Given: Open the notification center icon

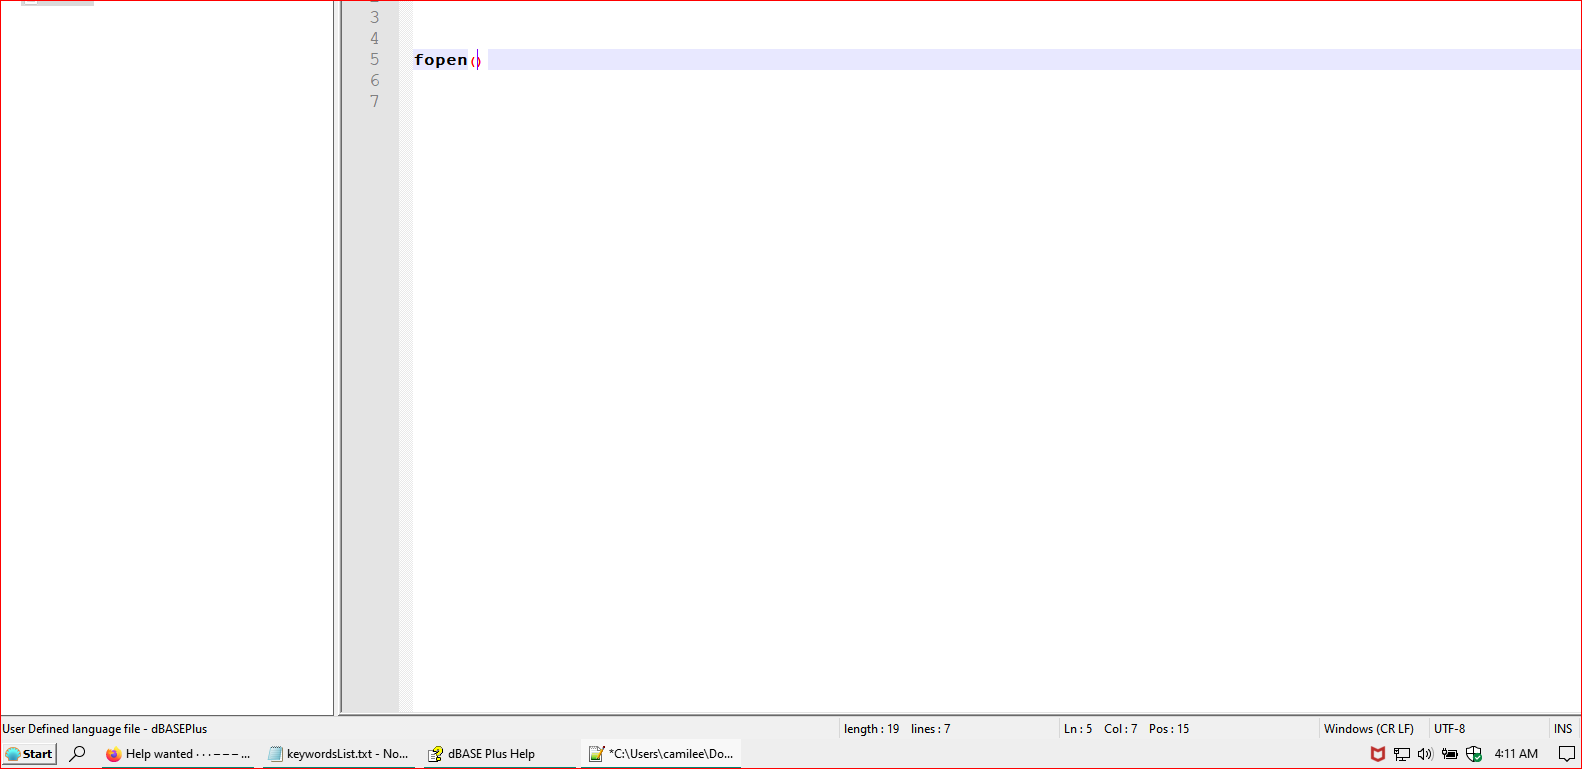Looking at the screenshot, I should 1566,754.
